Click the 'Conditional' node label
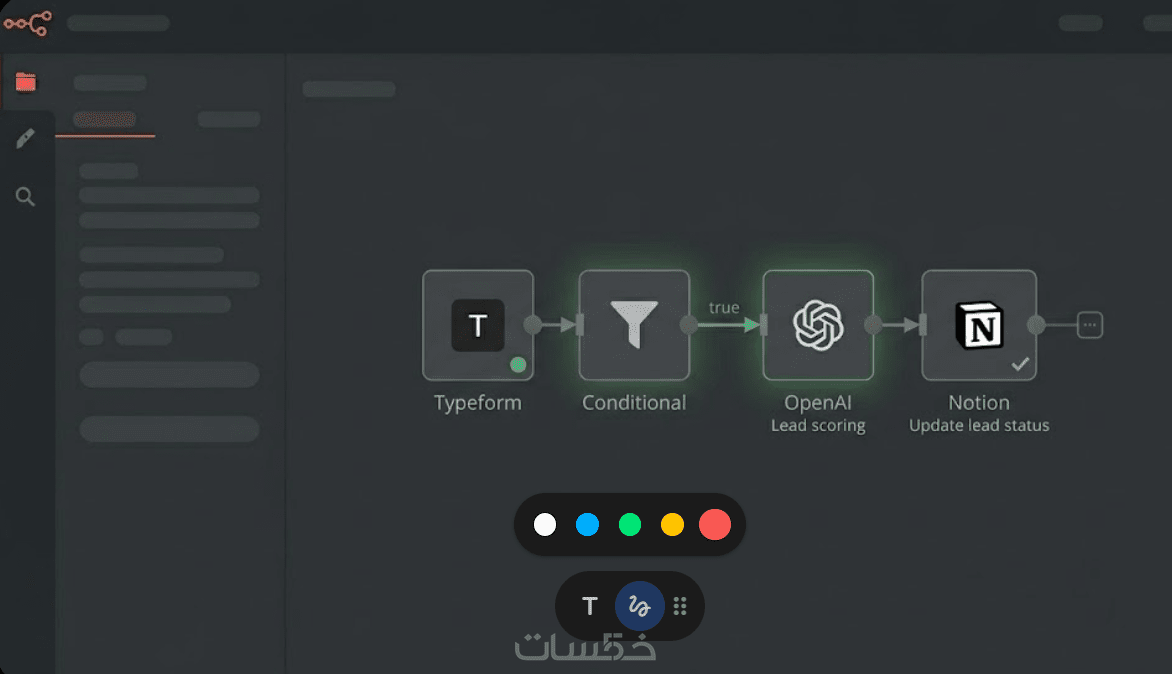The image size is (1172, 674). (x=634, y=403)
